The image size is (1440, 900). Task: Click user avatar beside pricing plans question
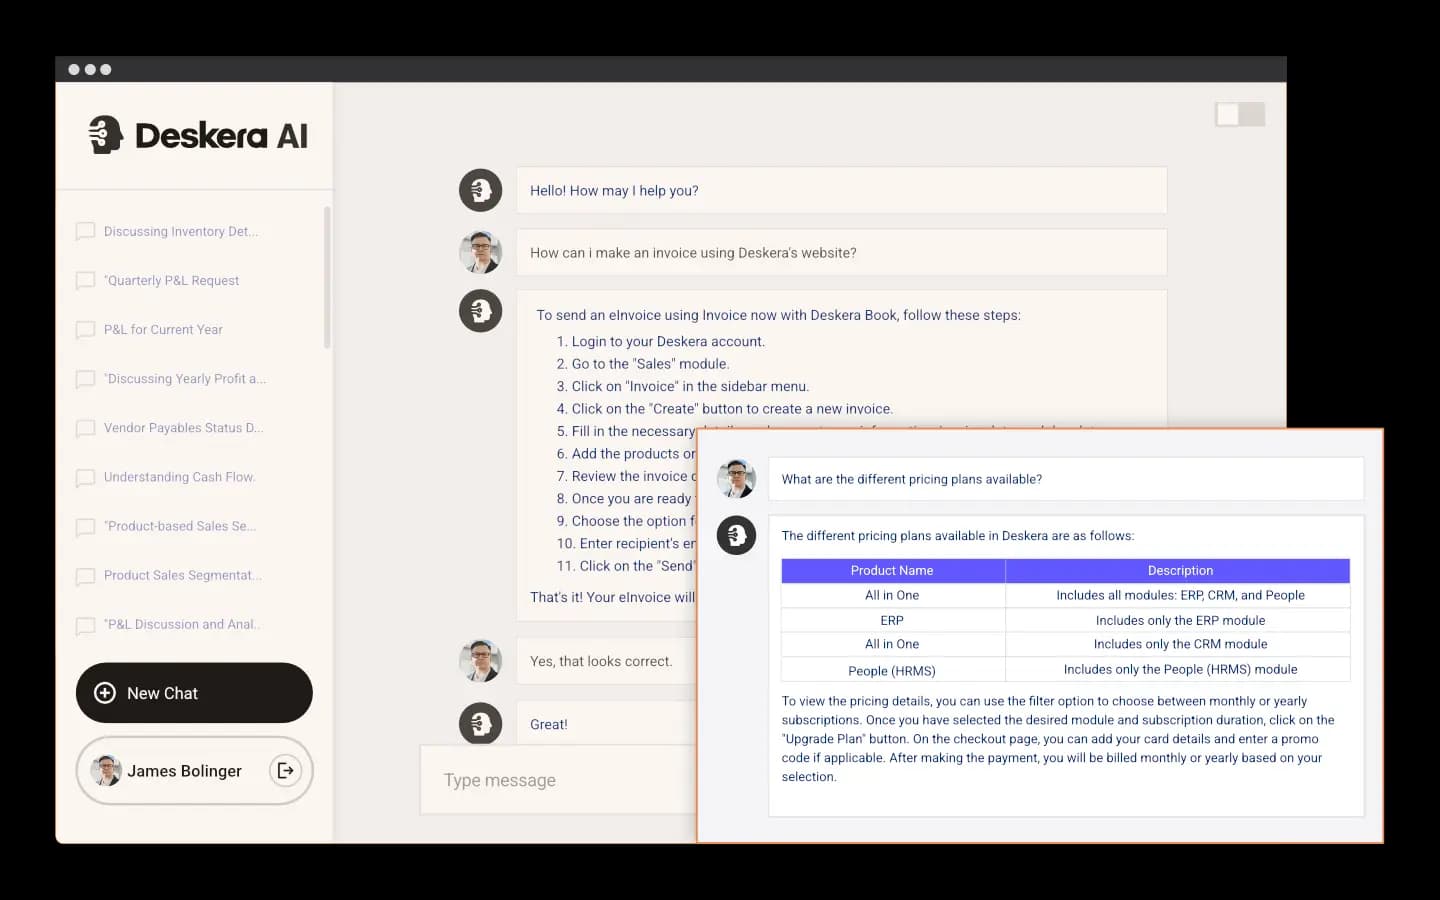tap(736, 479)
